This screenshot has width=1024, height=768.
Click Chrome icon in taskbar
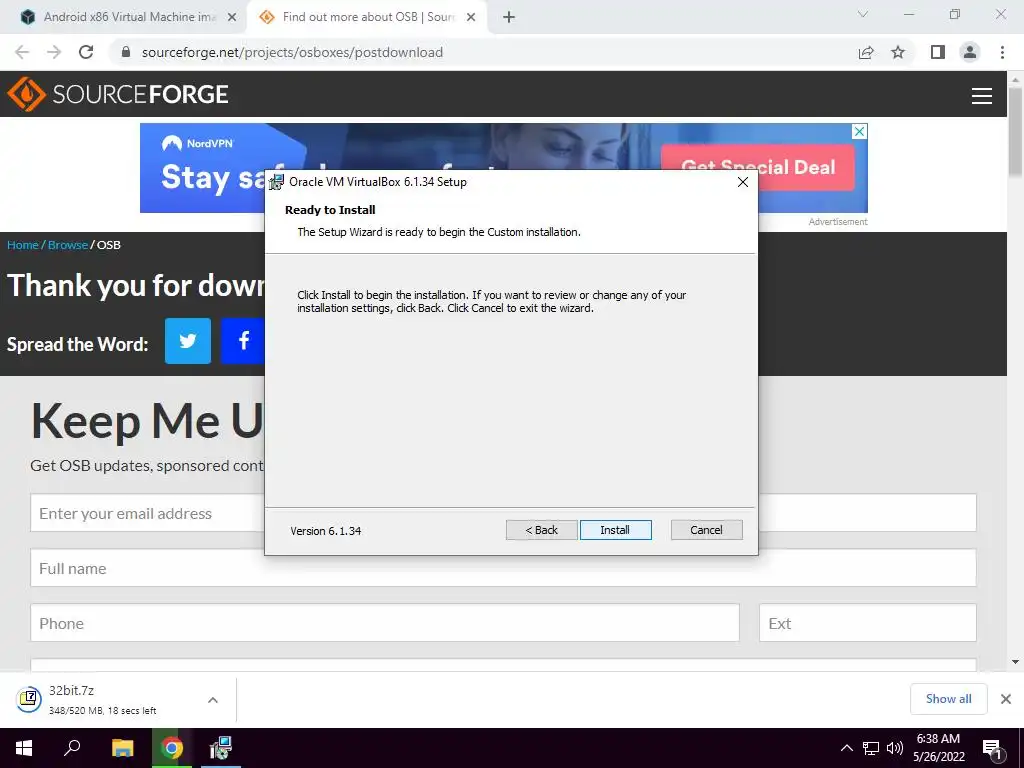[172, 748]
